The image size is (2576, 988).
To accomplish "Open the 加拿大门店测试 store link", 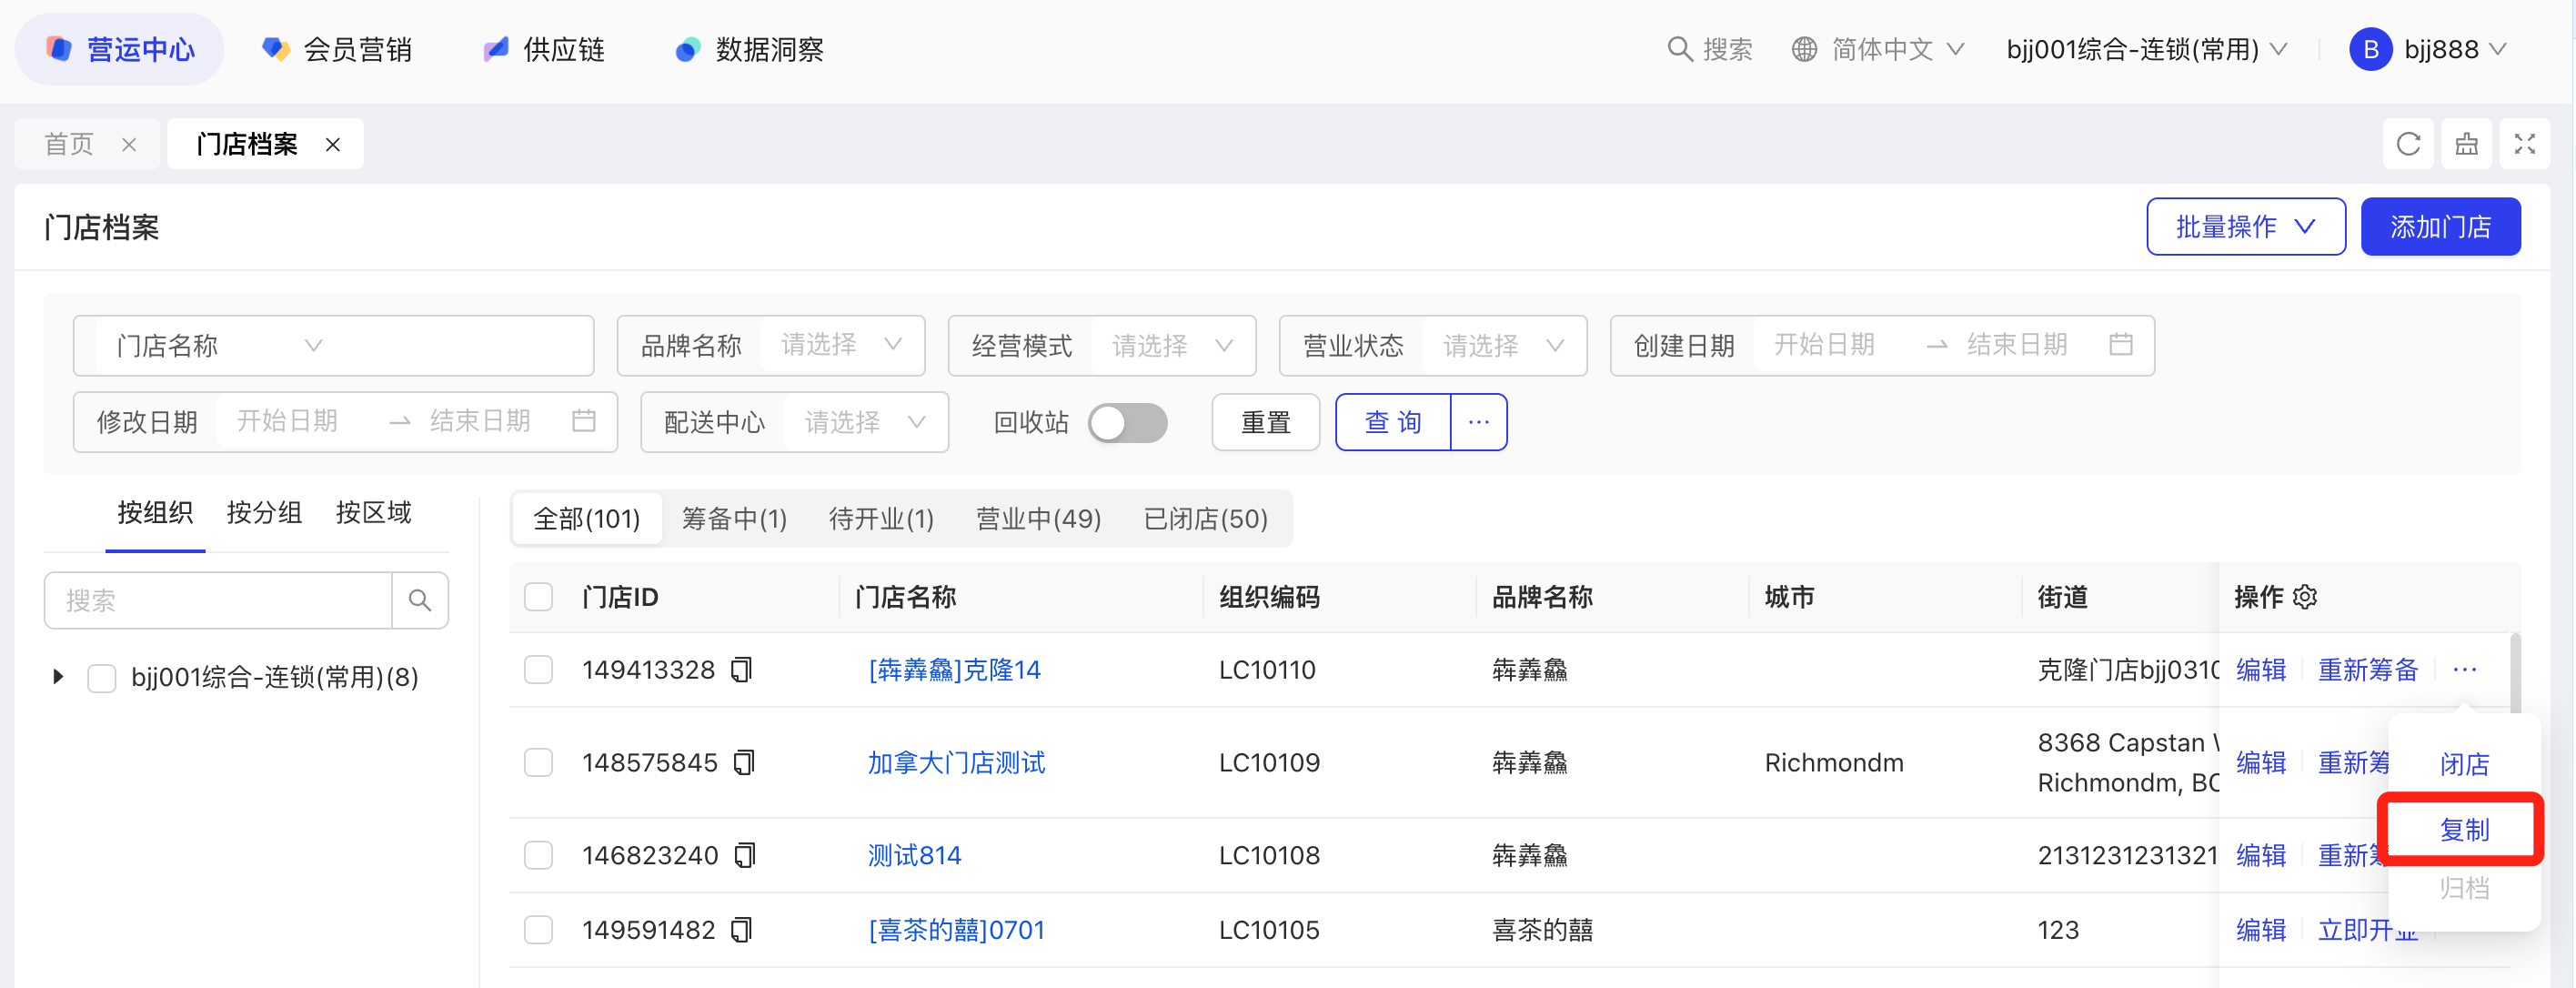I will pyautogui.click(x=956, y=762).
